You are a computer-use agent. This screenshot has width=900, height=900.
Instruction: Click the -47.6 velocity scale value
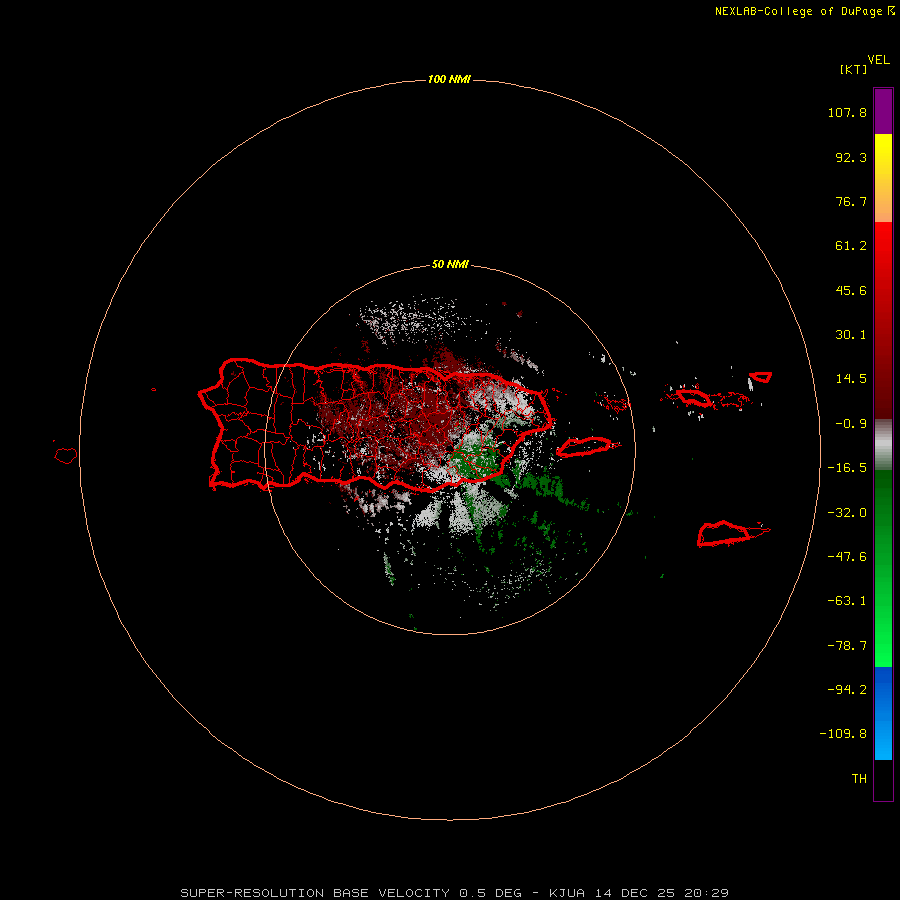click(847, 557)
